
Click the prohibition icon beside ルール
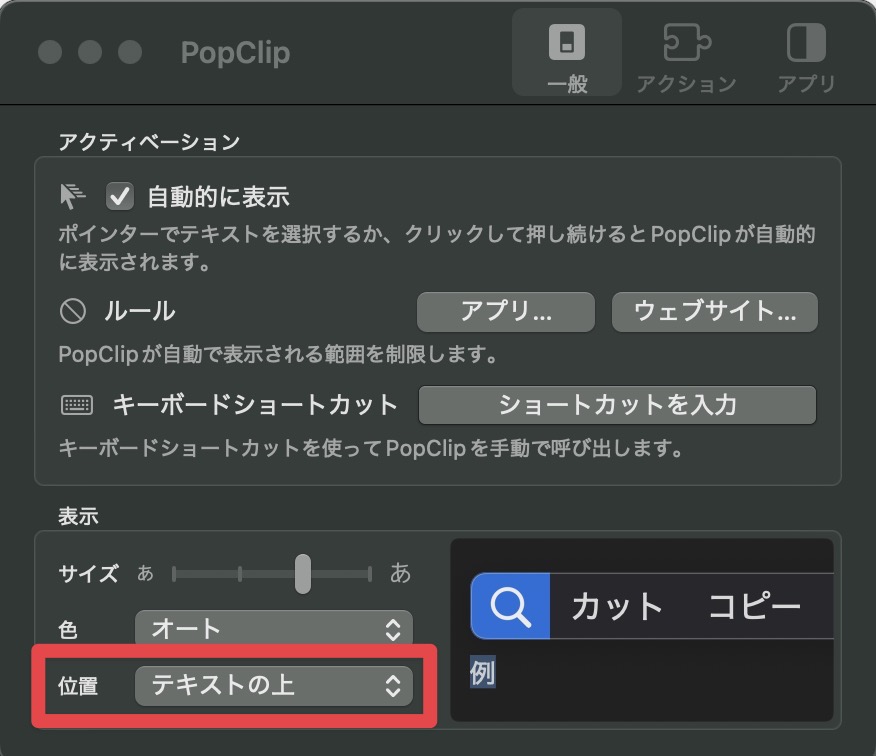tap(73, 312)
